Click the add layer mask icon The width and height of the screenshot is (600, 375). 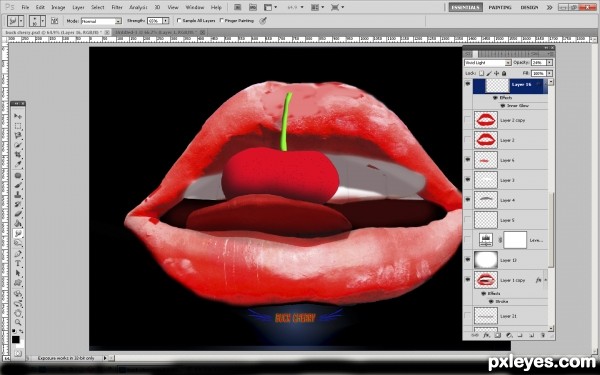pyautogui.click(x=498, y=335)
